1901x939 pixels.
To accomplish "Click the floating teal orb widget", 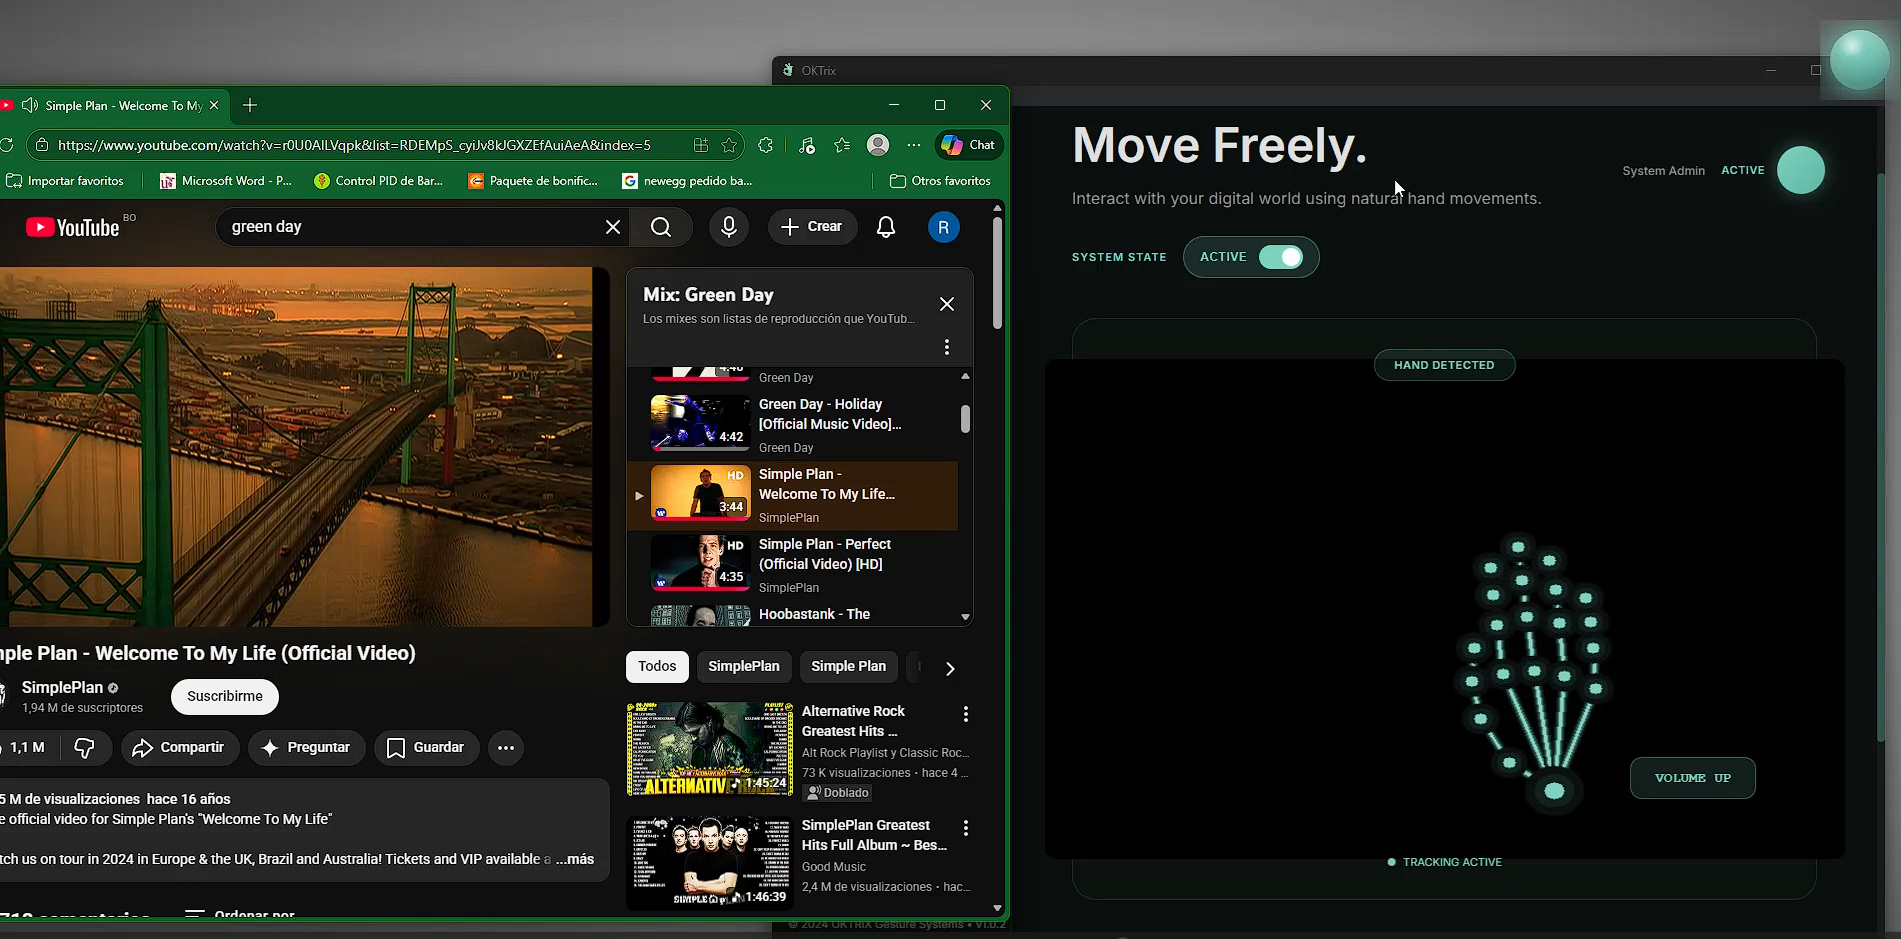I will (x=1860, y=60).
